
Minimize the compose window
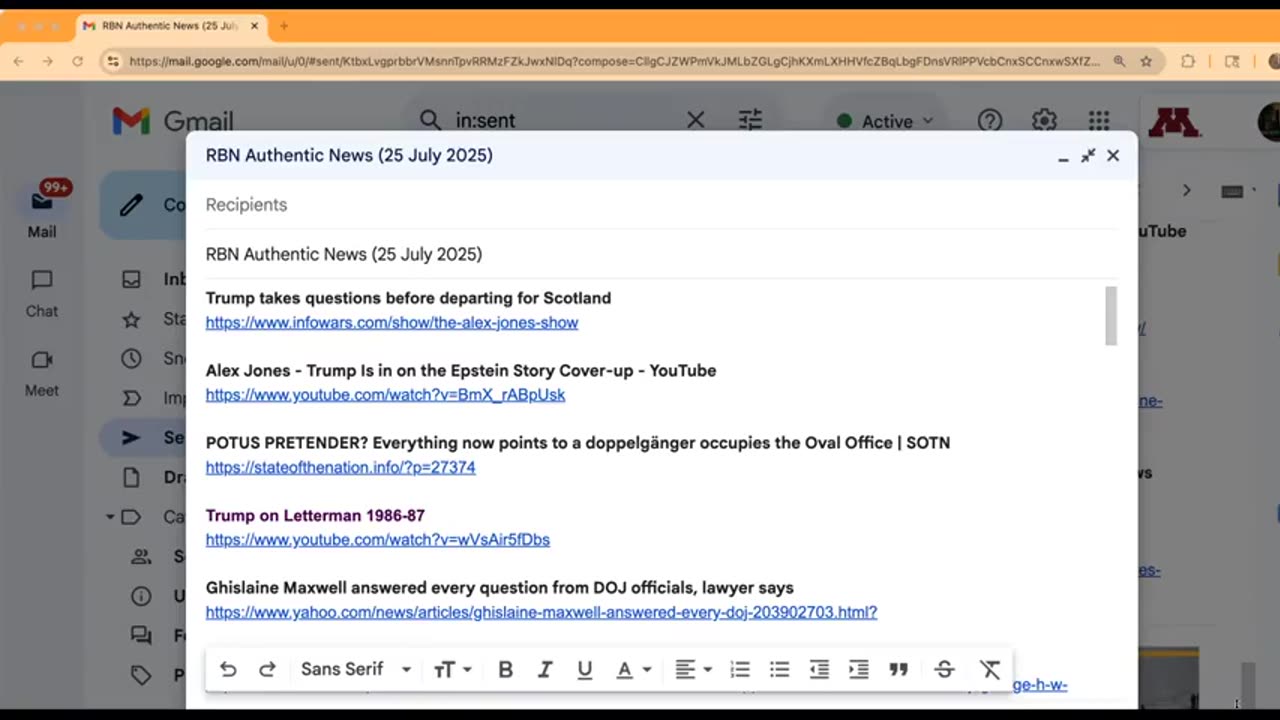click(x=1063, y=156)
